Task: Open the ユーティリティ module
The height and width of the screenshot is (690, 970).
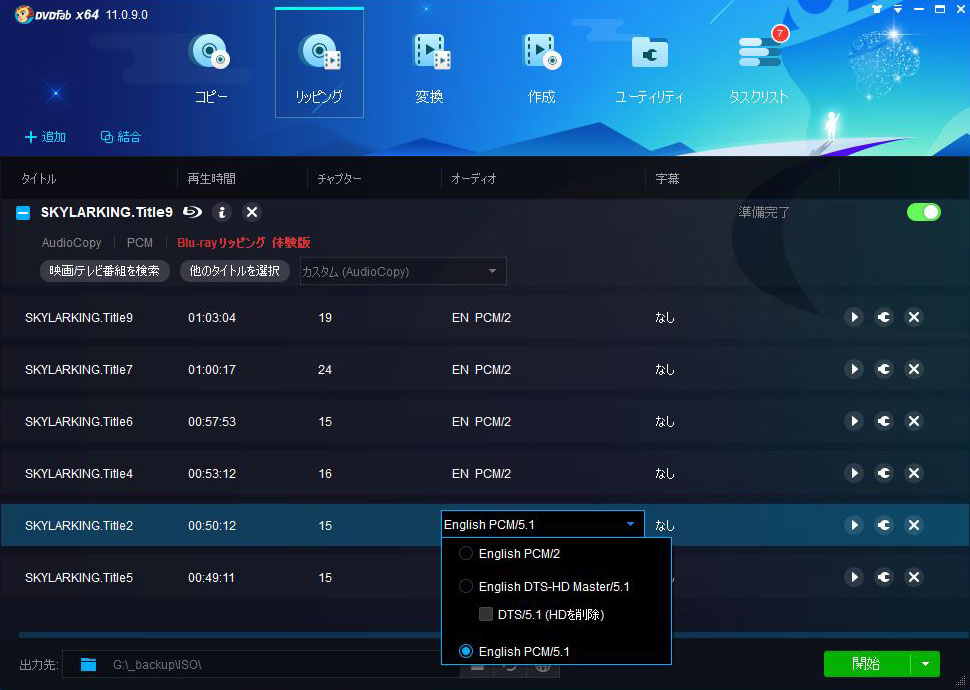Action: pos(650,69)
